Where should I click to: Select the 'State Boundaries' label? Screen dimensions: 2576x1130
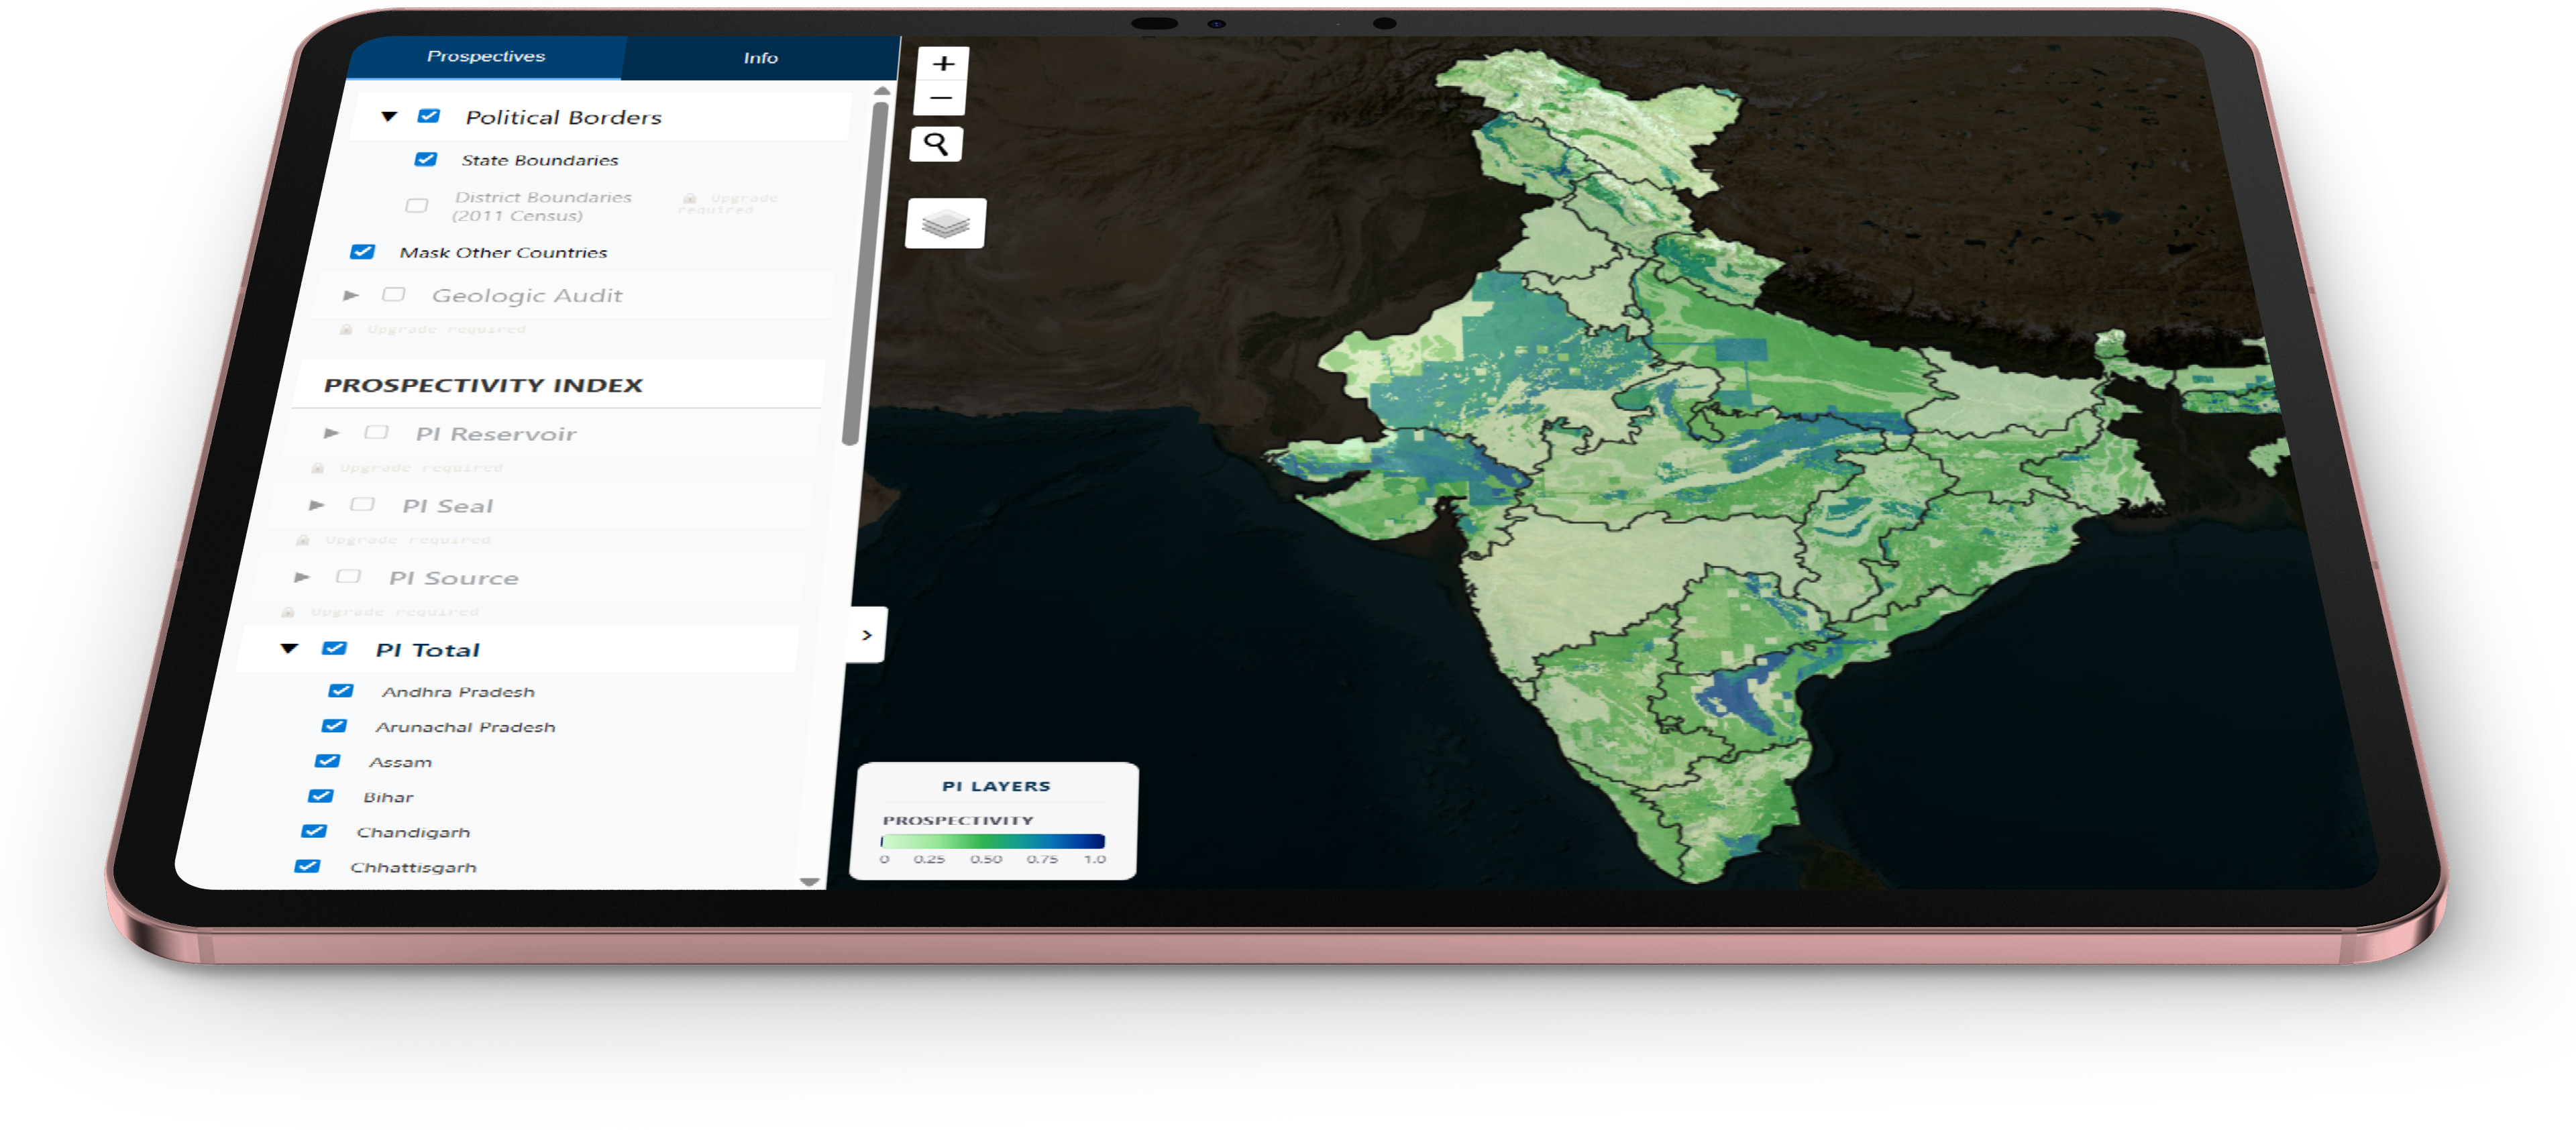[x=540, y=160]
